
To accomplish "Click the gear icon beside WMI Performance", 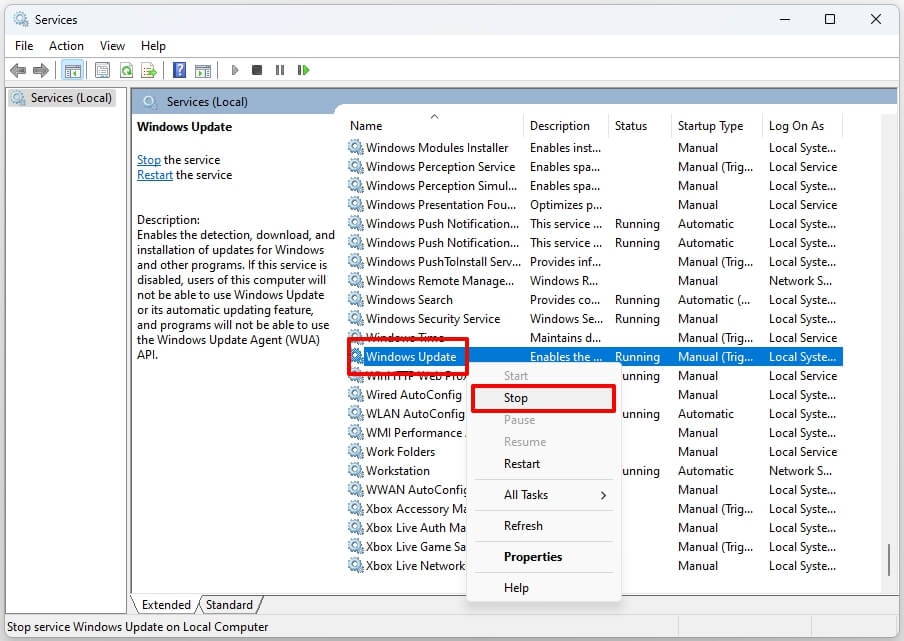I will (x=356, y=433).
